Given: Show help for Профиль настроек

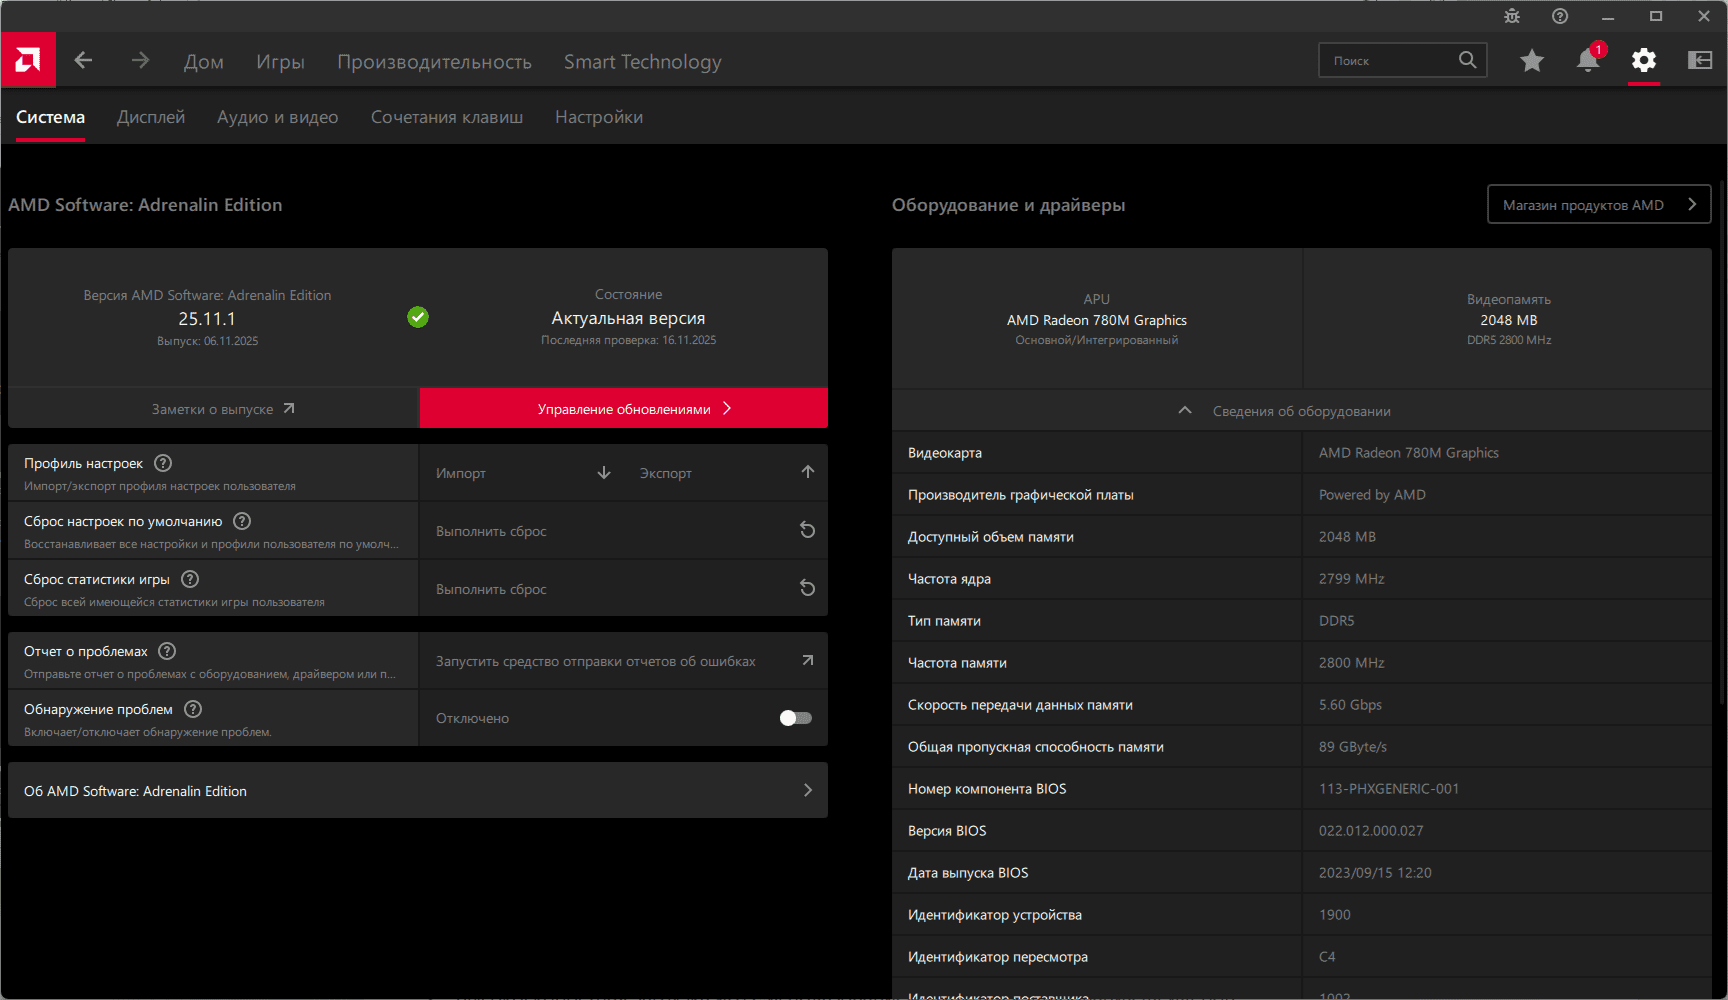Looking at the screenshot, I should (x=163, y=463).
